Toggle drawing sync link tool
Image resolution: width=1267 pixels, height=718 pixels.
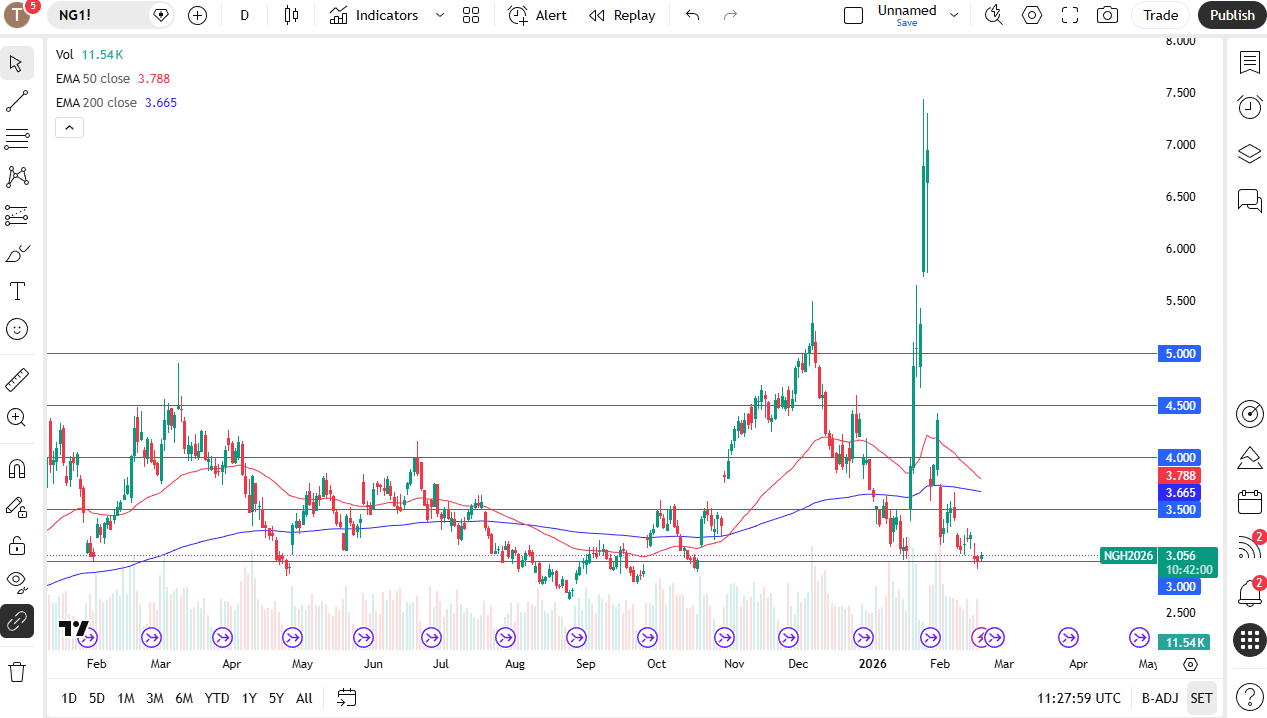[x=17, y=621]
